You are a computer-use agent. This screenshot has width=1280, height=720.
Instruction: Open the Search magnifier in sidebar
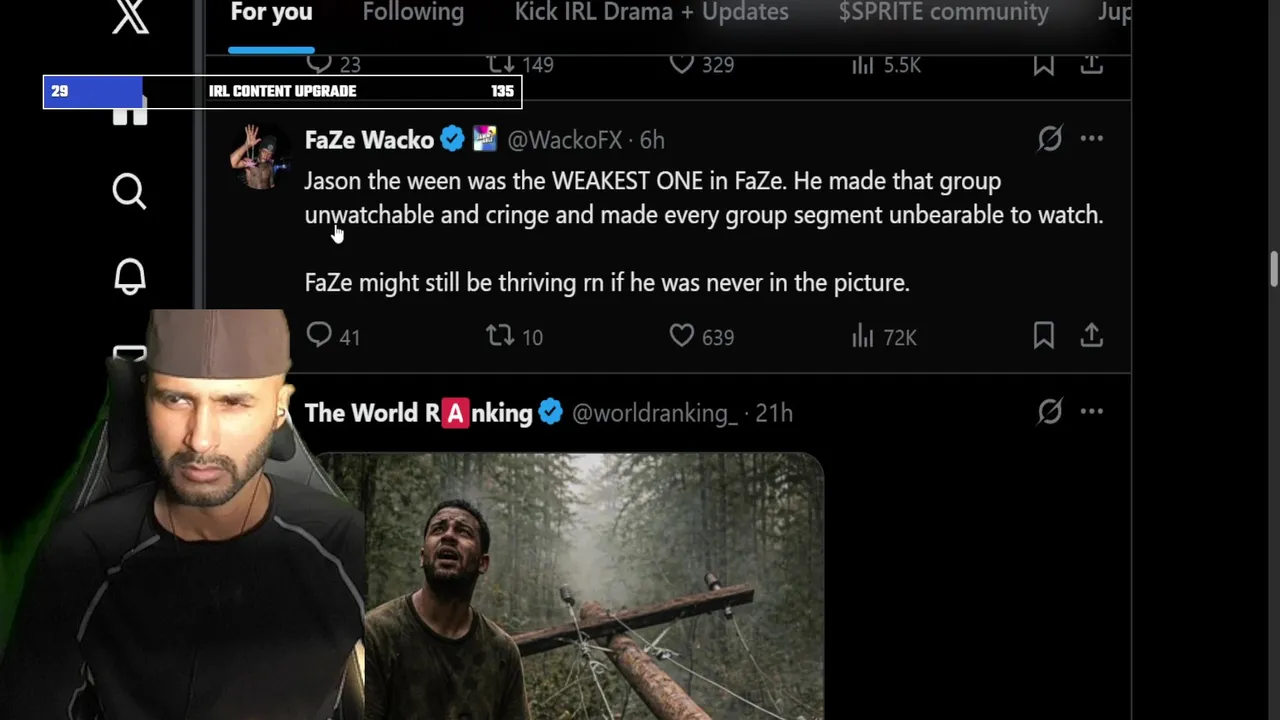pyautogui.click(x=129, y=191)
